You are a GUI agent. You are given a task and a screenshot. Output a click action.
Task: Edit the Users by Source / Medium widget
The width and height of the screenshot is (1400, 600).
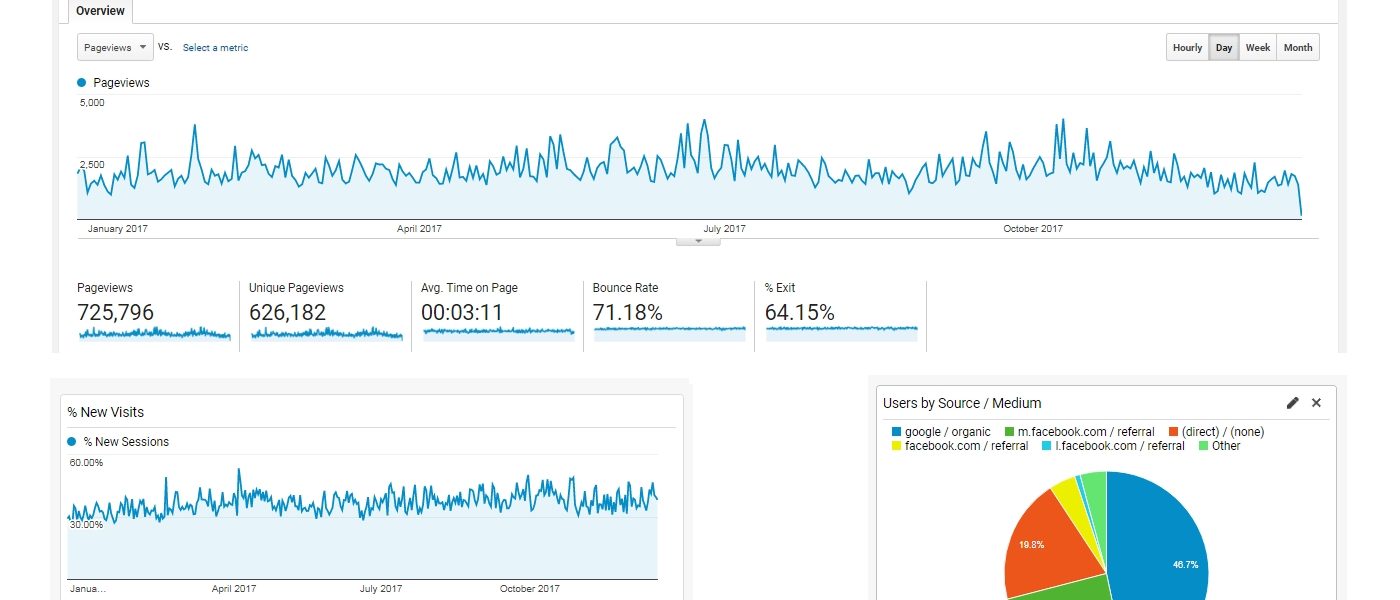click(1292, 403)
